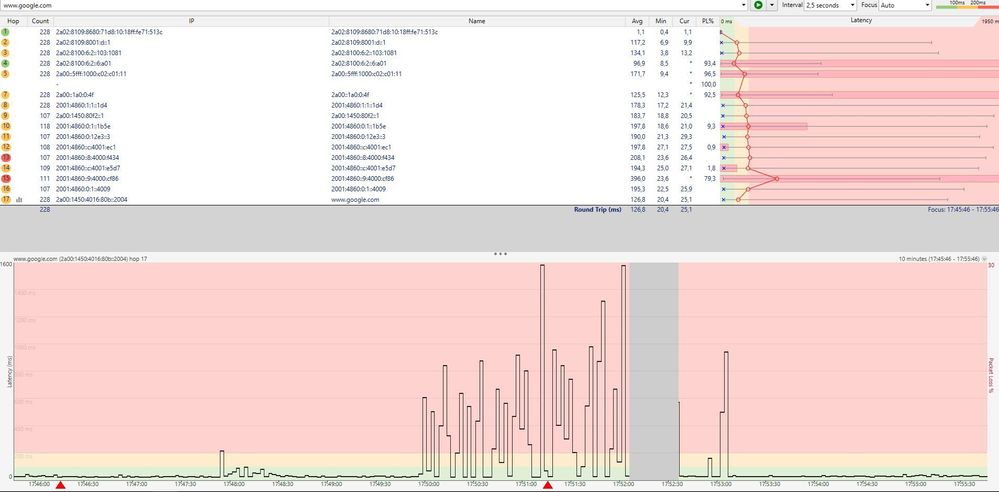Adjust the 100ms/200ms latency color scale
Image resolution: width=999 pixels, height=492 pixels.
tap(967, 5)
